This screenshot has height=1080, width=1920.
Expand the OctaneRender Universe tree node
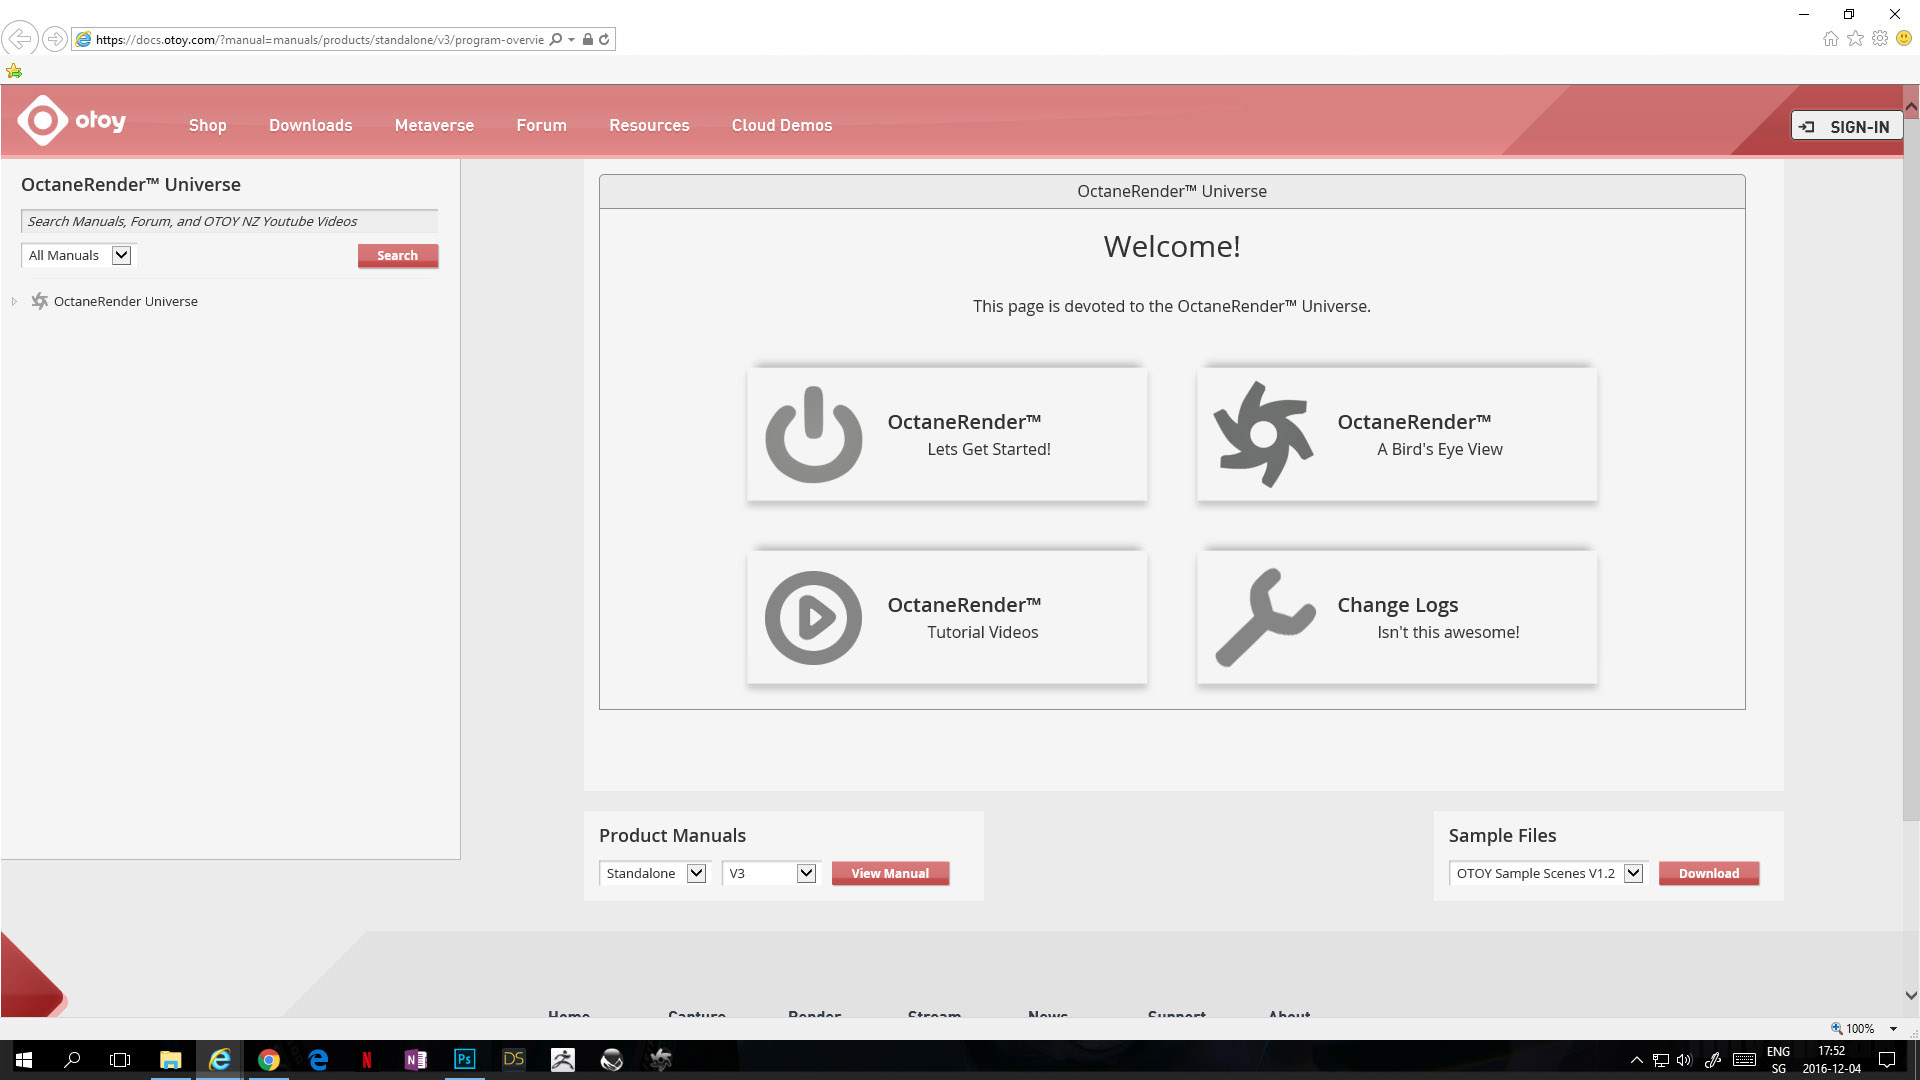[14, 301]
